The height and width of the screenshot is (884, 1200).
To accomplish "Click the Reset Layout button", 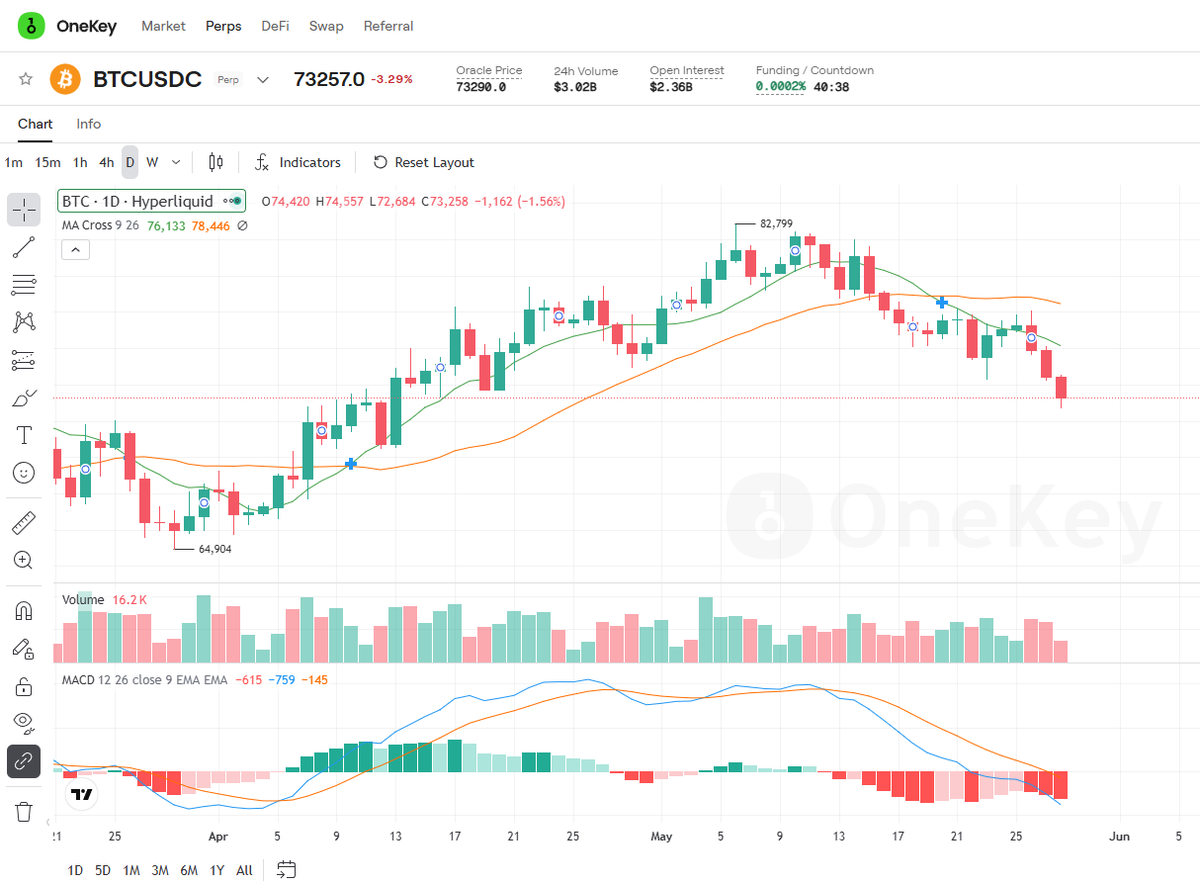I will pyautogui.click(x=424, y=162).
